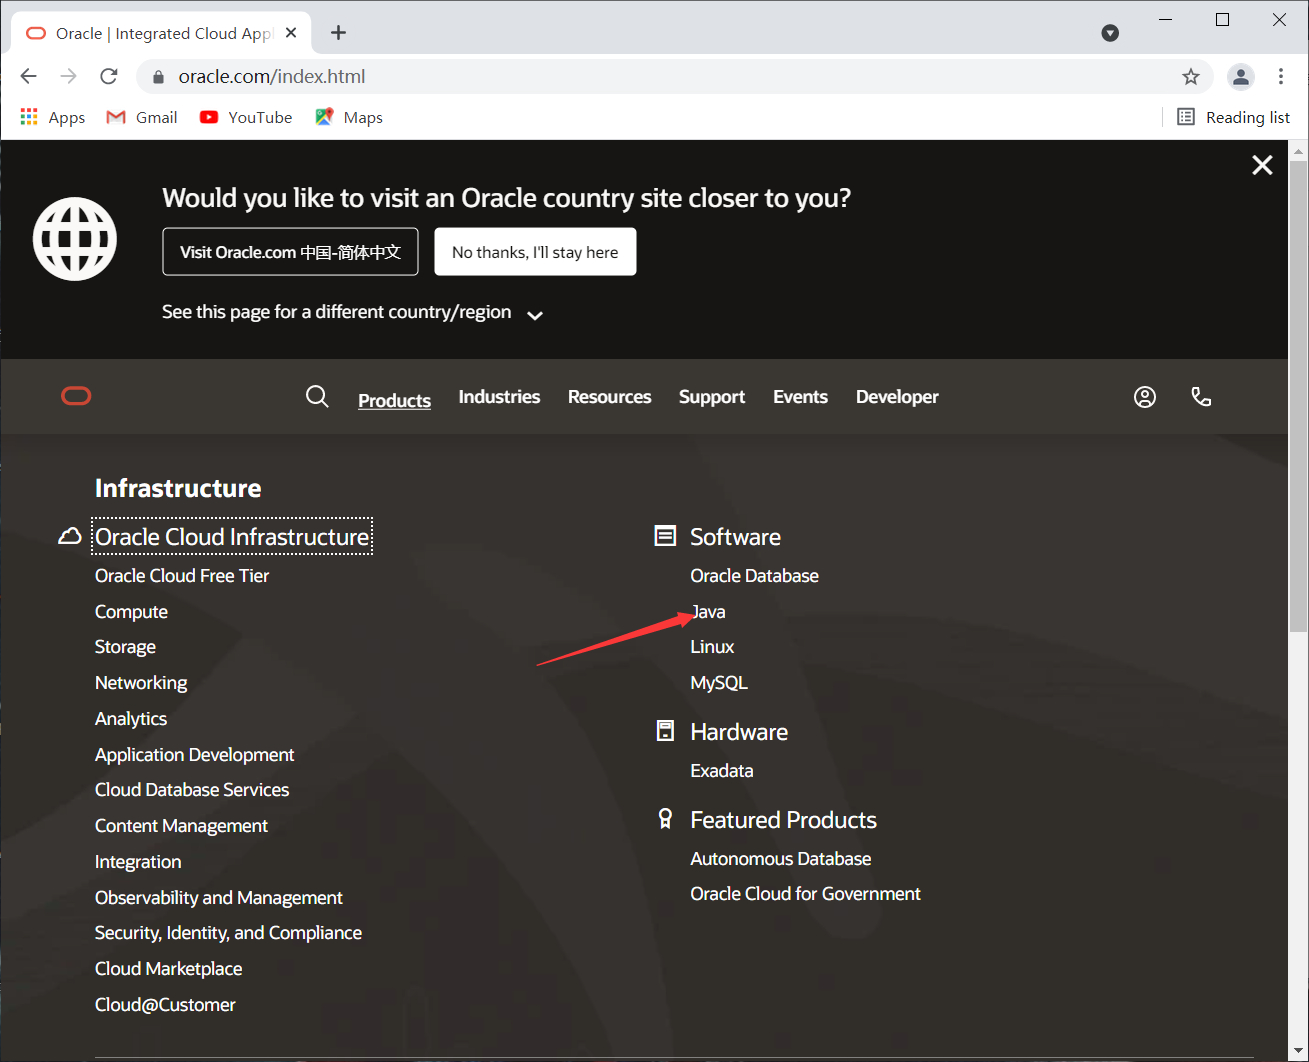Screen dimensions: 1309x1062
Task: Bookmark this page with the star icon
Action: [1190, 76]
